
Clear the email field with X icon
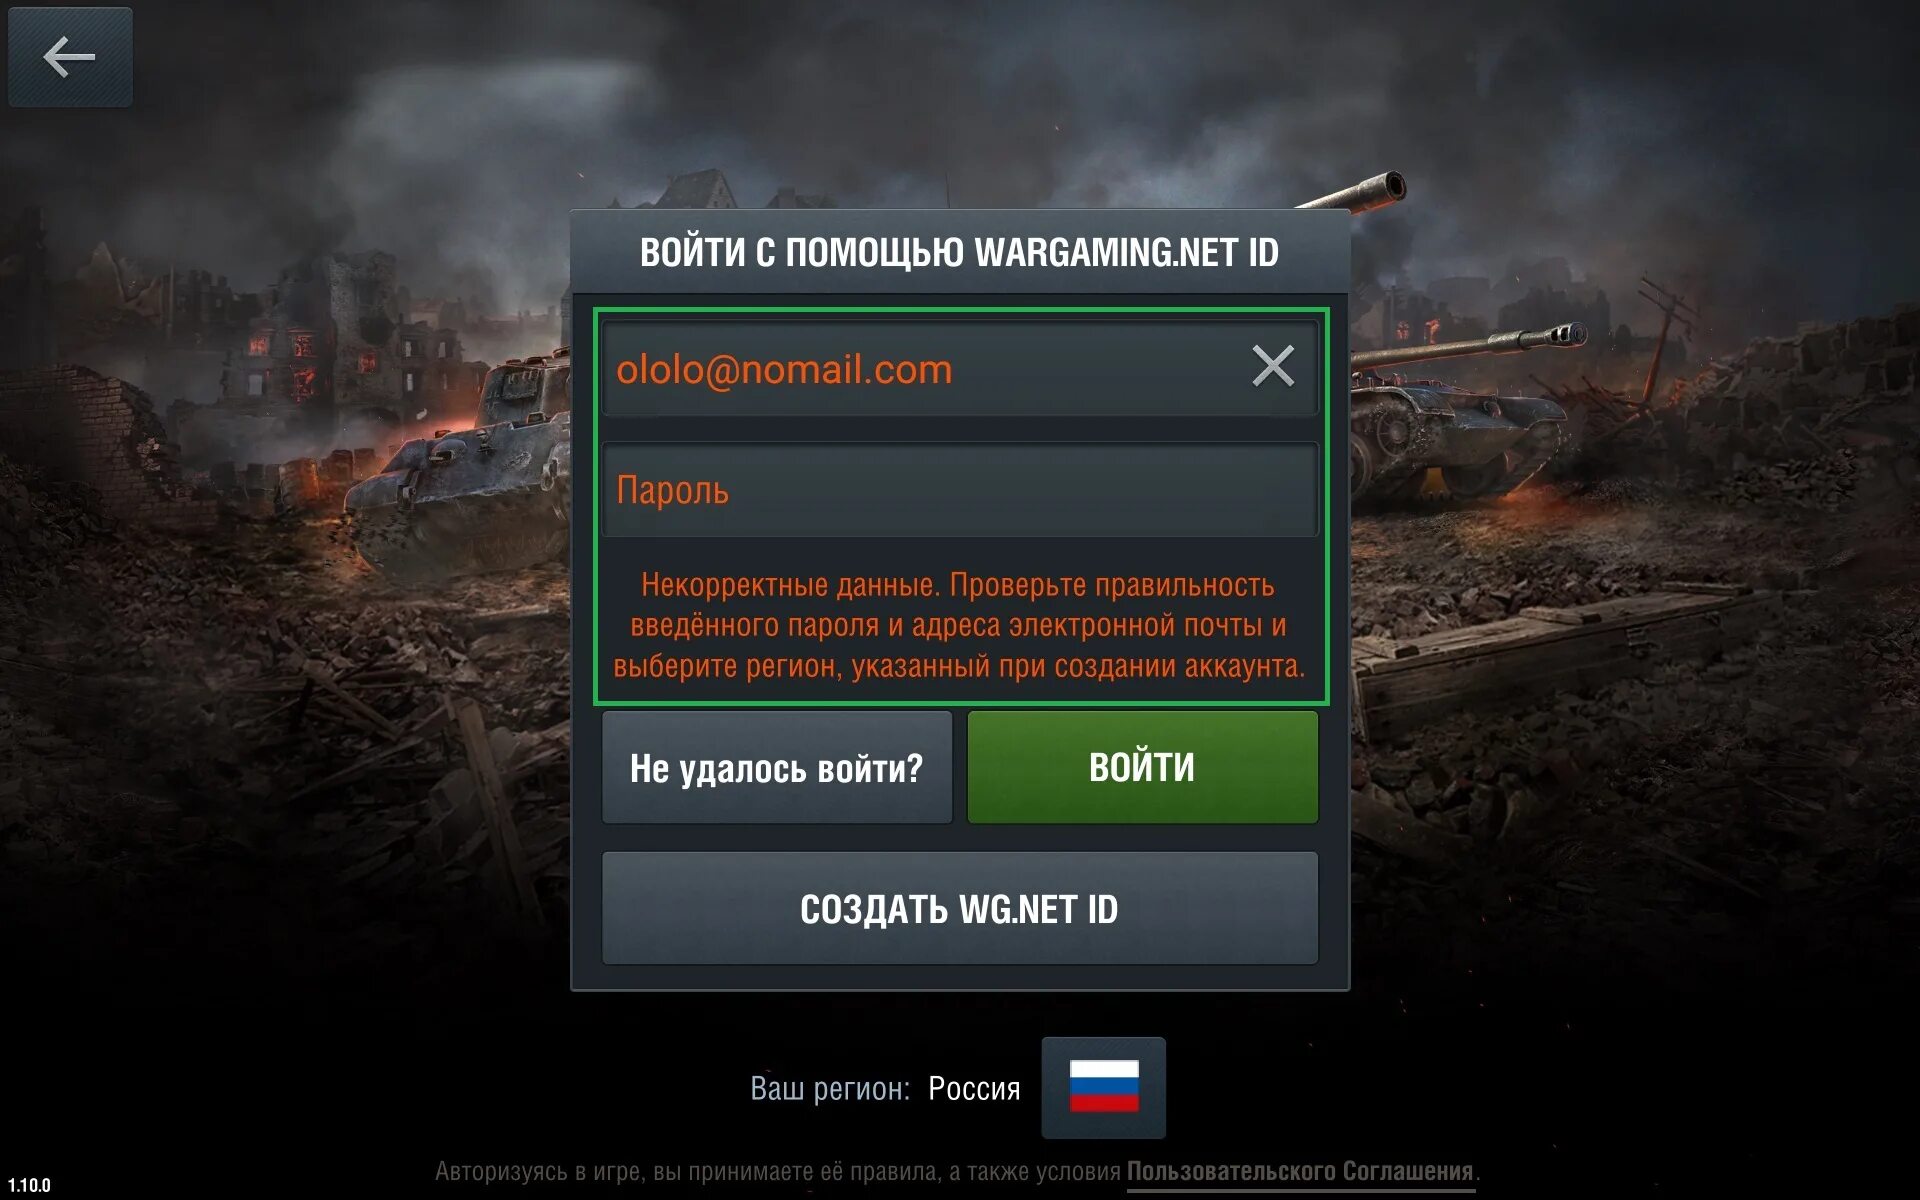click(x=1273, y=366)
